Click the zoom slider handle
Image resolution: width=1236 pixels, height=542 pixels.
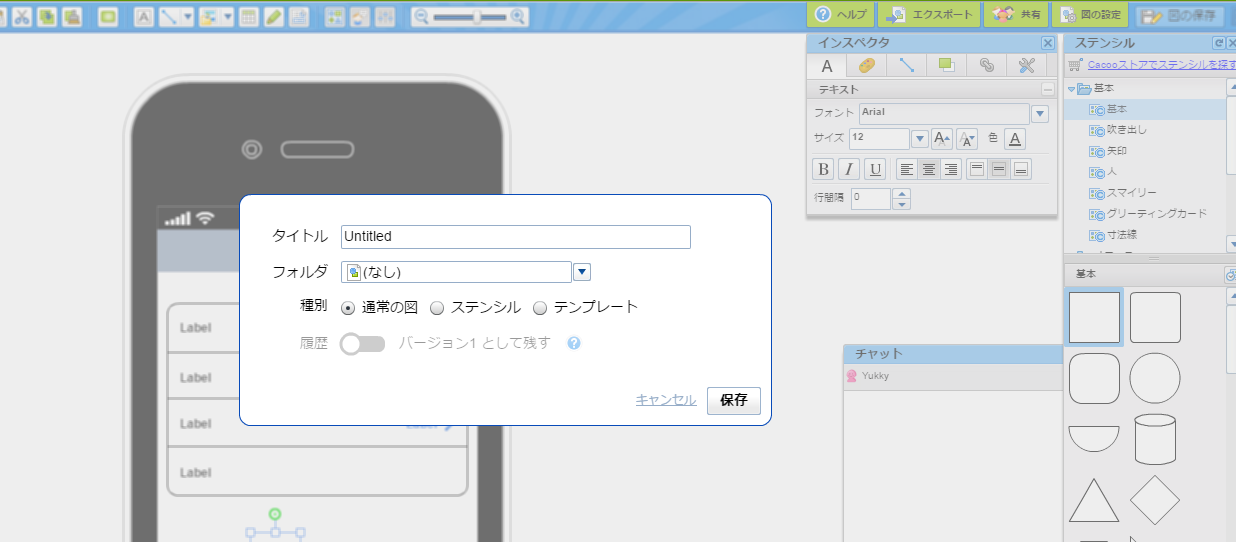tap(476, 16)
